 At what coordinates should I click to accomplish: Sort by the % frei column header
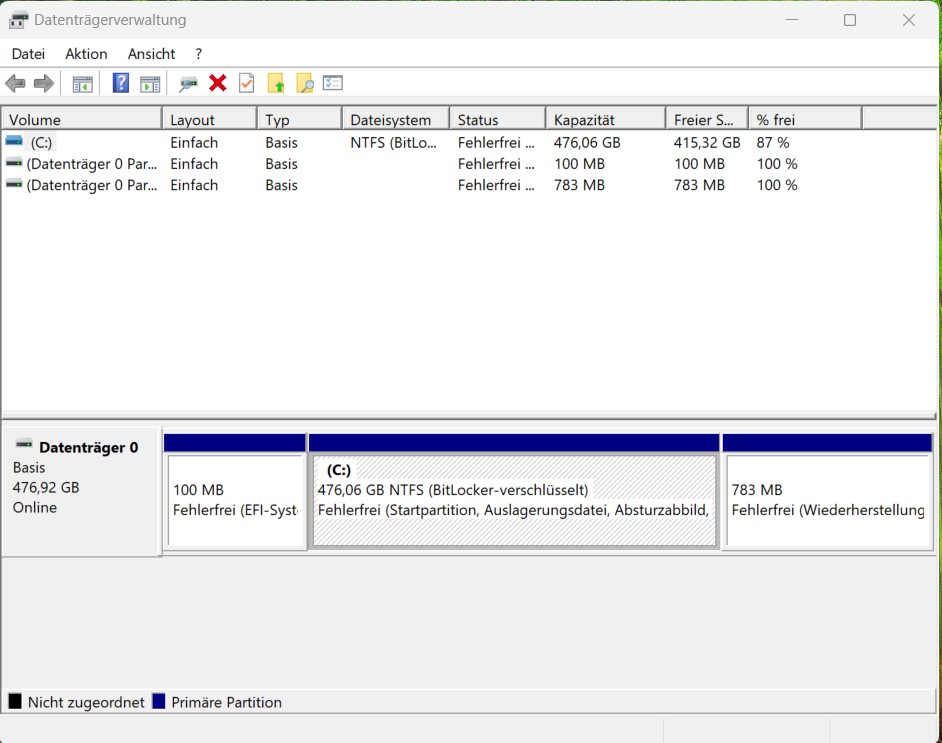click(x=806, y=120)
